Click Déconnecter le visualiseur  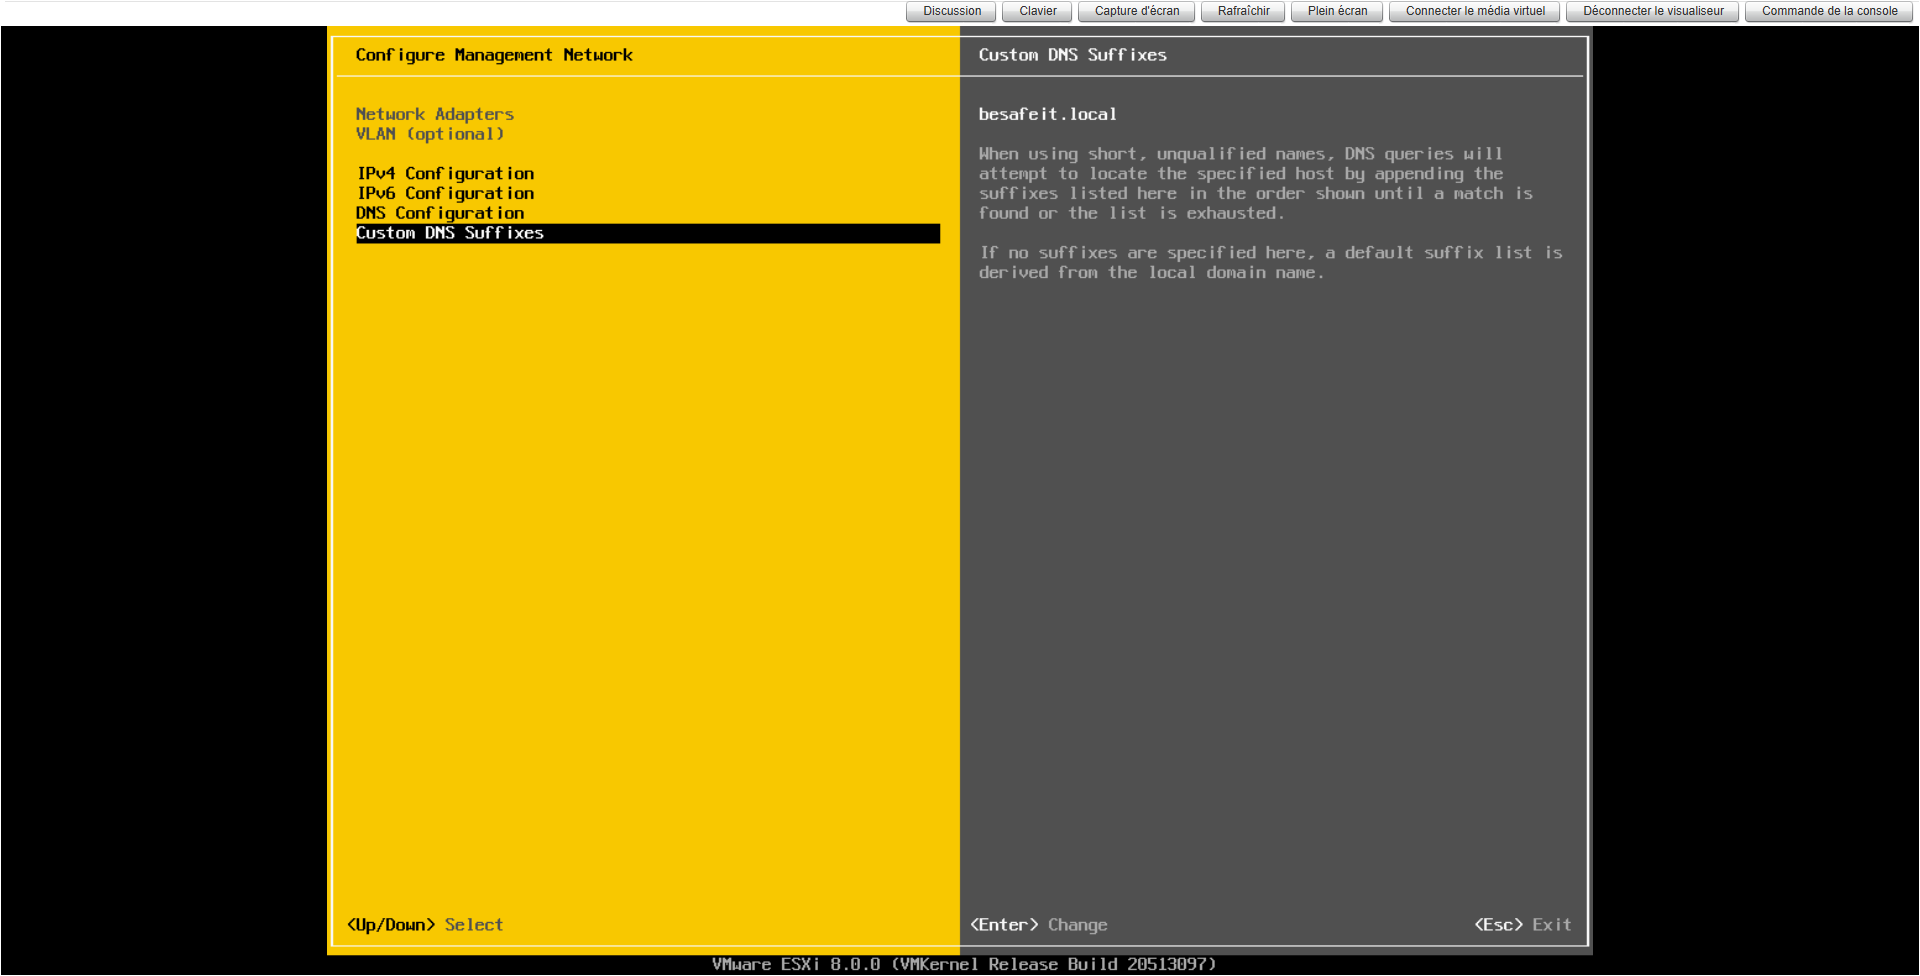click(1653, 11)
